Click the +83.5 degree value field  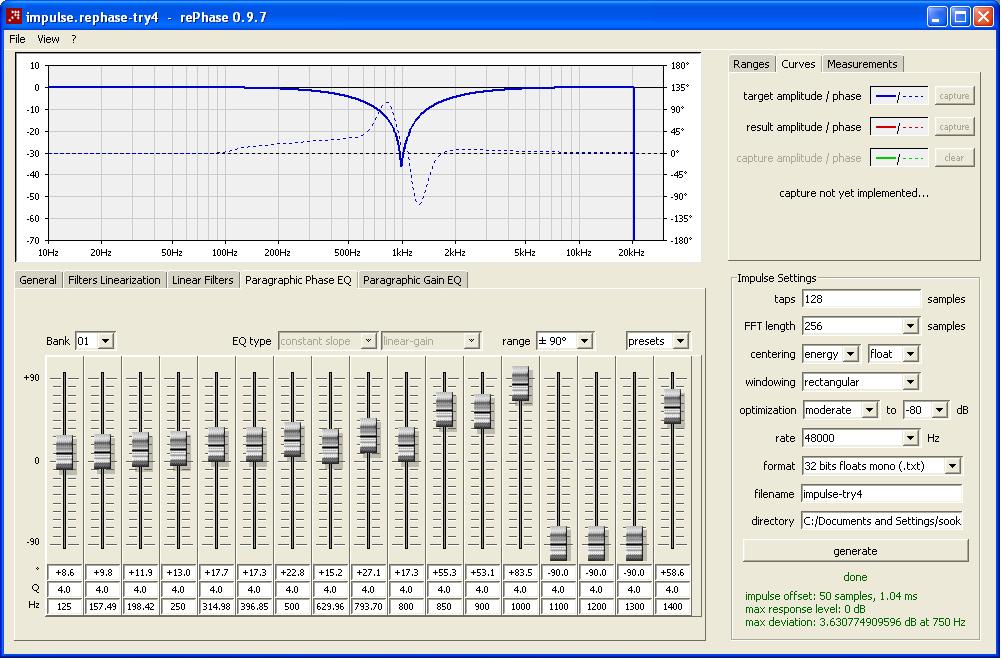(520, 573)
